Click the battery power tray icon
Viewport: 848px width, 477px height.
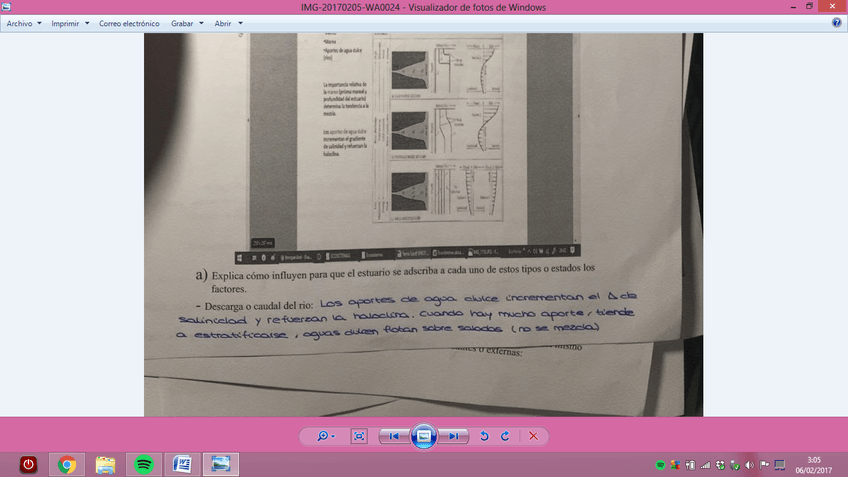(690, 465)
